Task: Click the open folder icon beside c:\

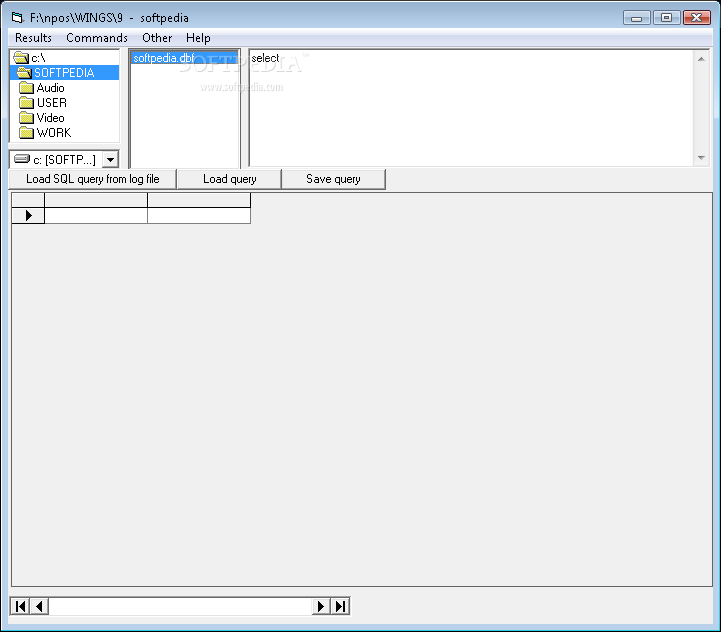Action: tap(21, 58)
